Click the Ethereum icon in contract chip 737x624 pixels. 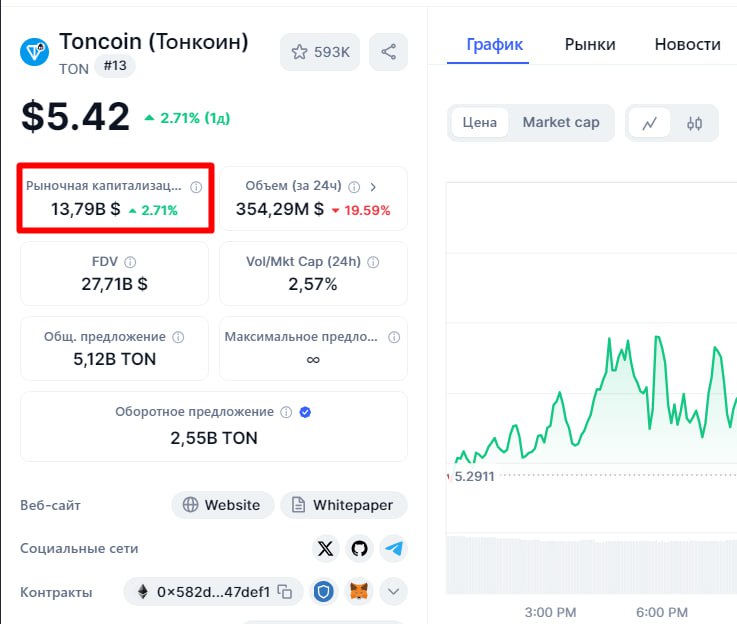[x=143, y=592]
